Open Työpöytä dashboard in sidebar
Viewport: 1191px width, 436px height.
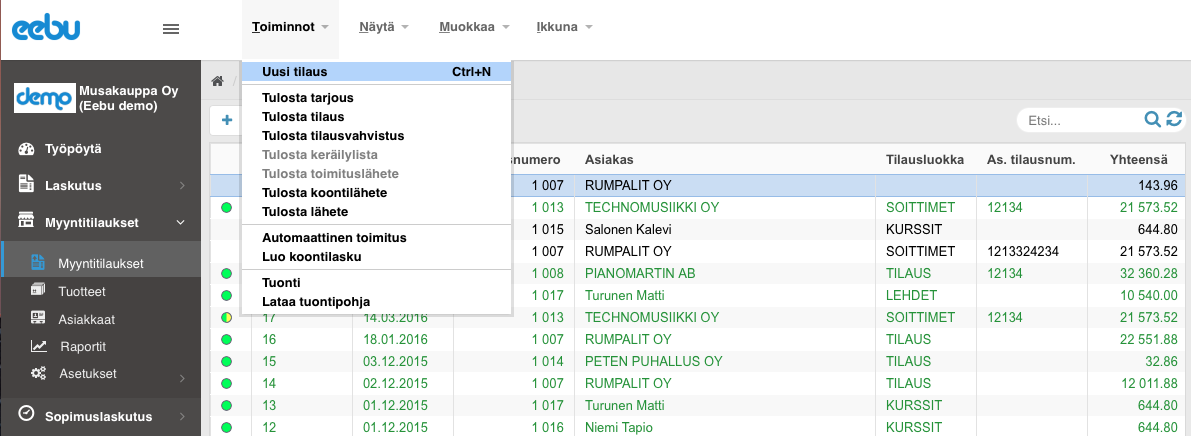click(x=73, y=149)
